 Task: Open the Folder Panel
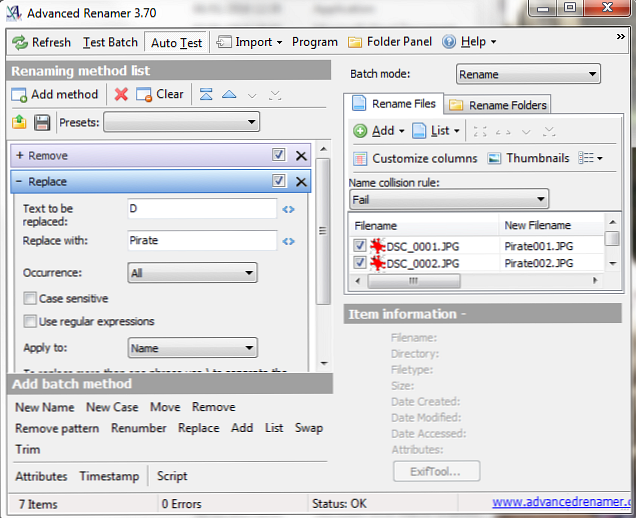click(x=389, y=42)
